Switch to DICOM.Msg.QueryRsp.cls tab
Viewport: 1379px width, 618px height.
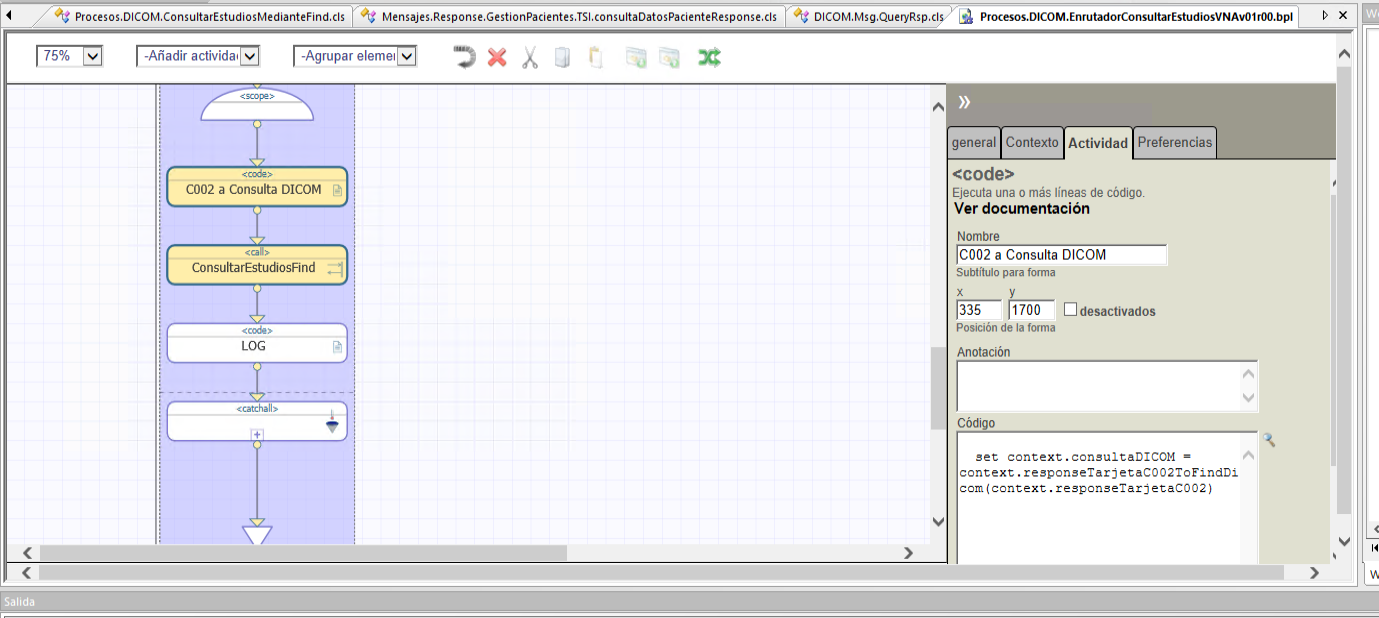tap(870, 16)
